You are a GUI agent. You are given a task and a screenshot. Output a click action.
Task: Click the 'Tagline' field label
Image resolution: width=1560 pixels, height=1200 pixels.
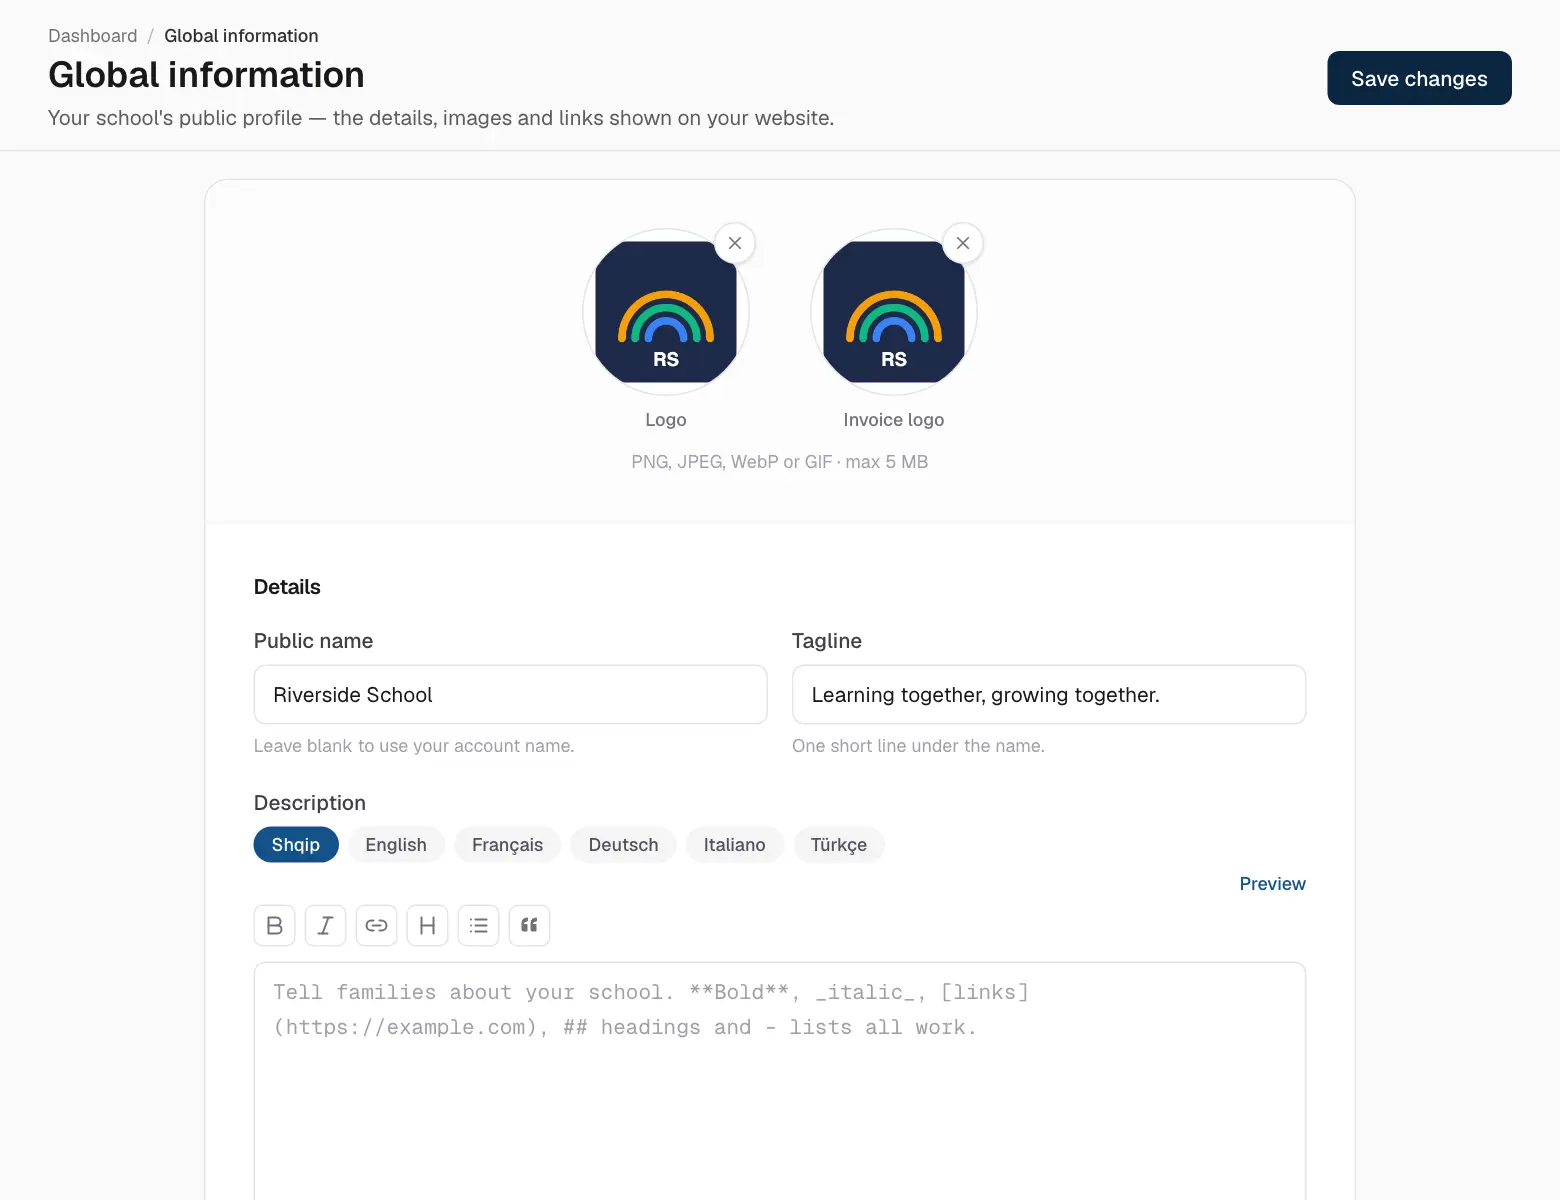point(827,640)
